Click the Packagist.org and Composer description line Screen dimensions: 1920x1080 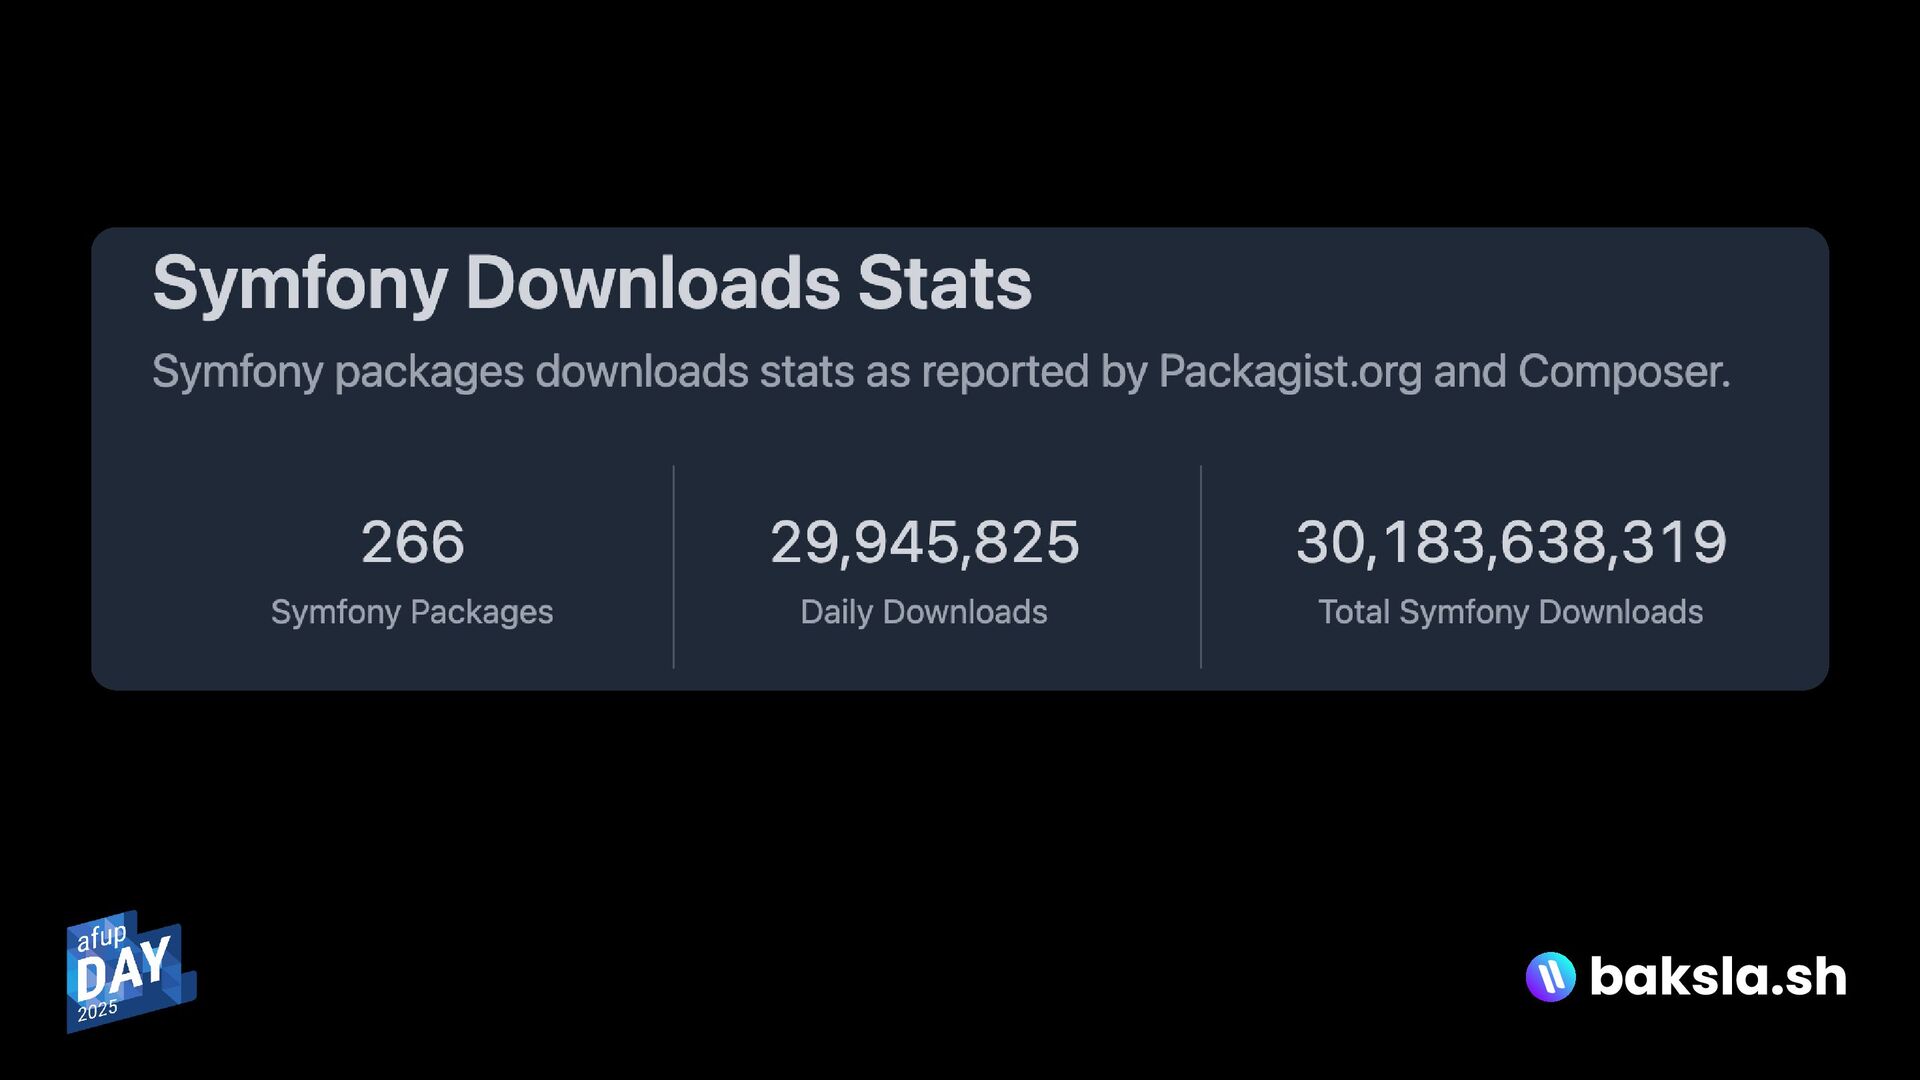coord(941,372)
